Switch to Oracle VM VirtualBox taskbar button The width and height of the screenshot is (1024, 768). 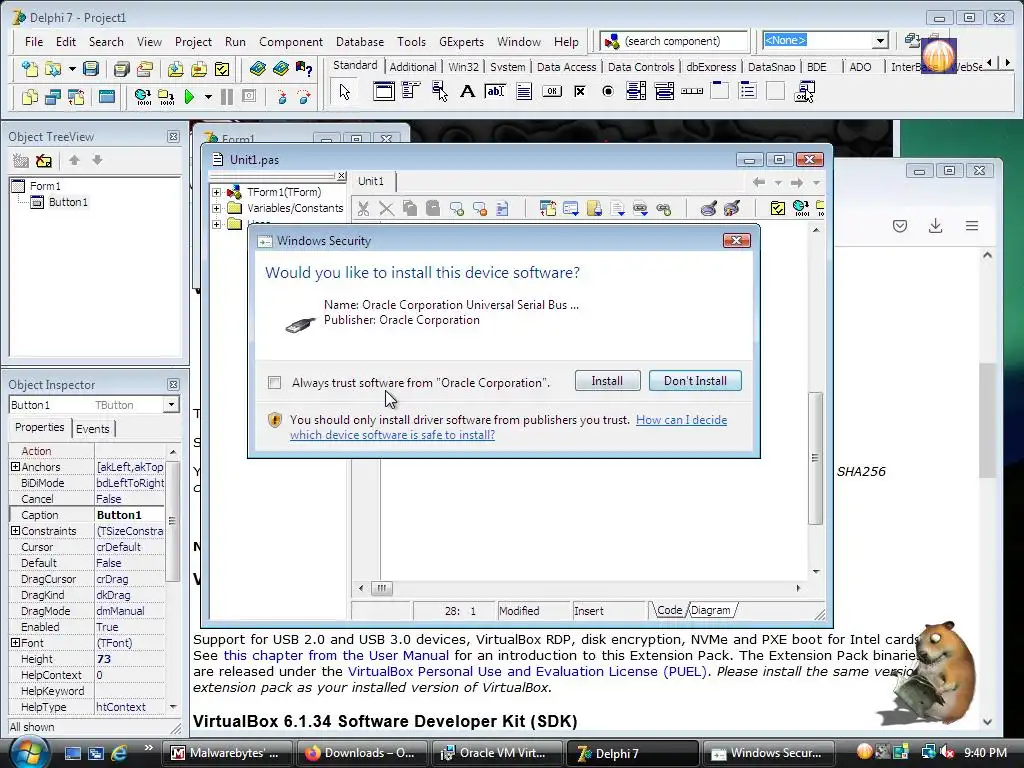pos(495,753)
